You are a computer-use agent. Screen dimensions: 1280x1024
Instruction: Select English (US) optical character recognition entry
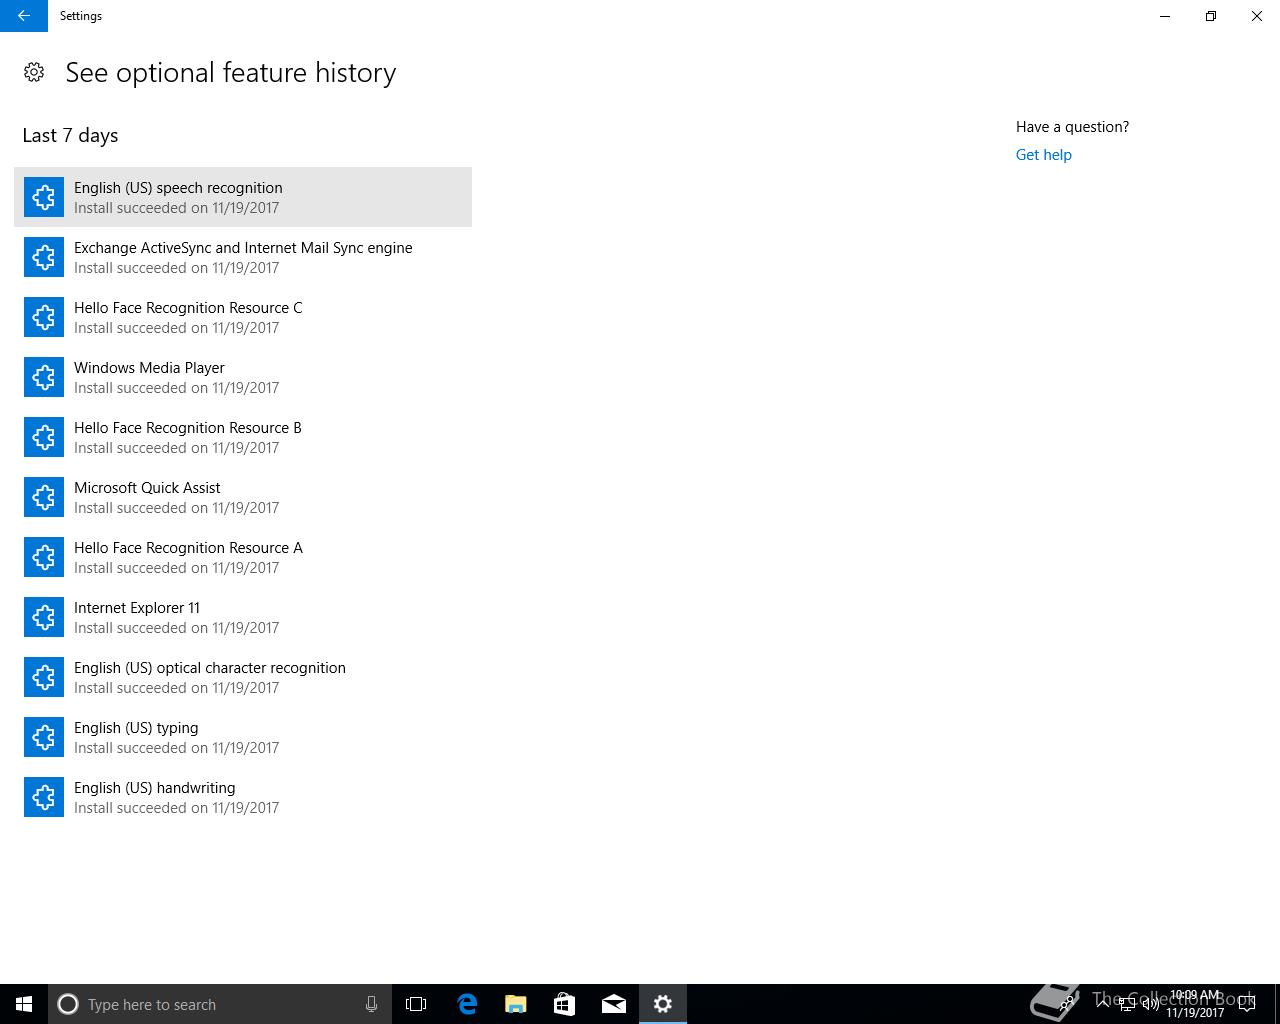[x=243, y=677]
